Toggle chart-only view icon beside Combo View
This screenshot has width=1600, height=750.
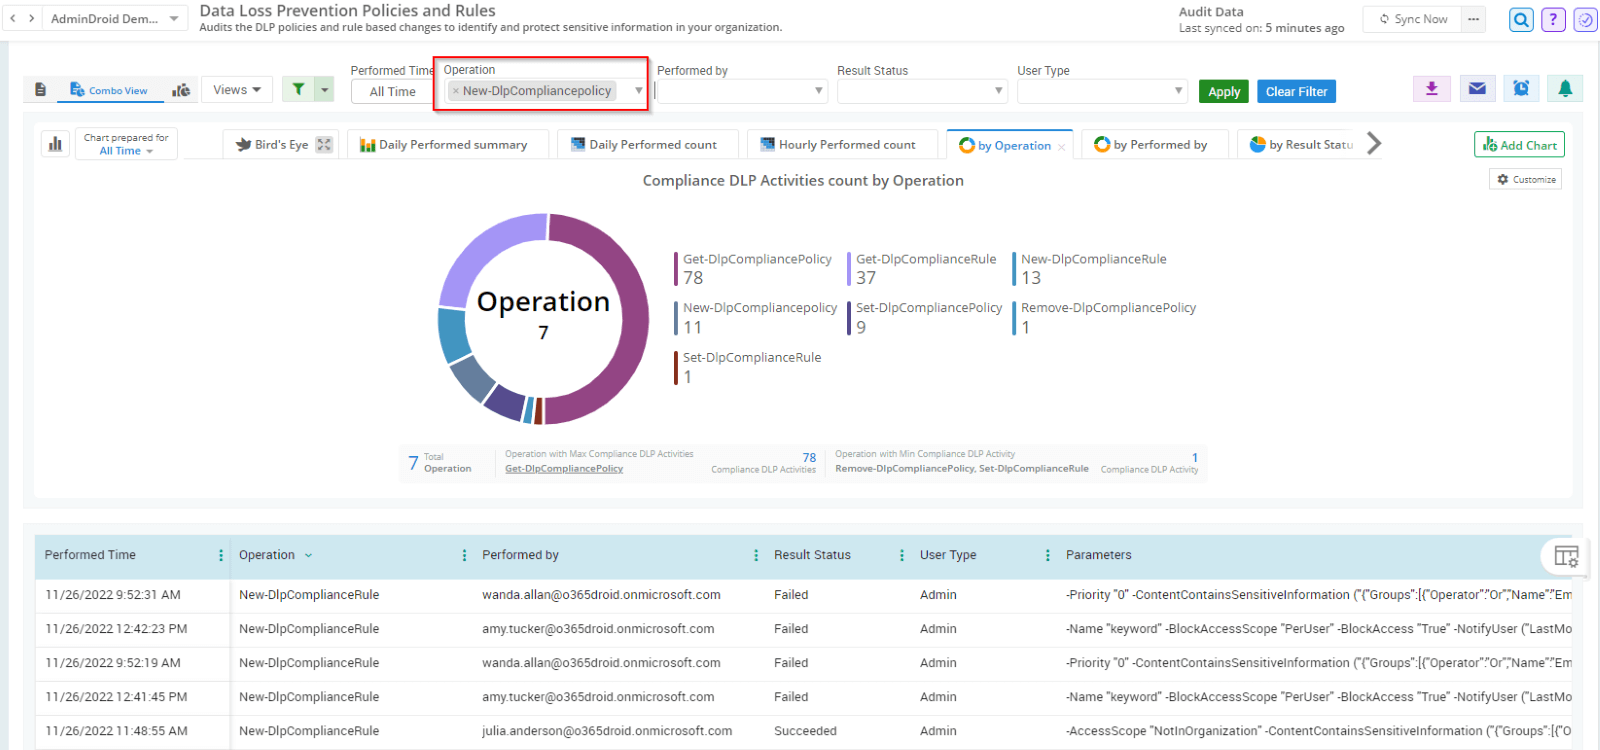click(x=181, y=90)
